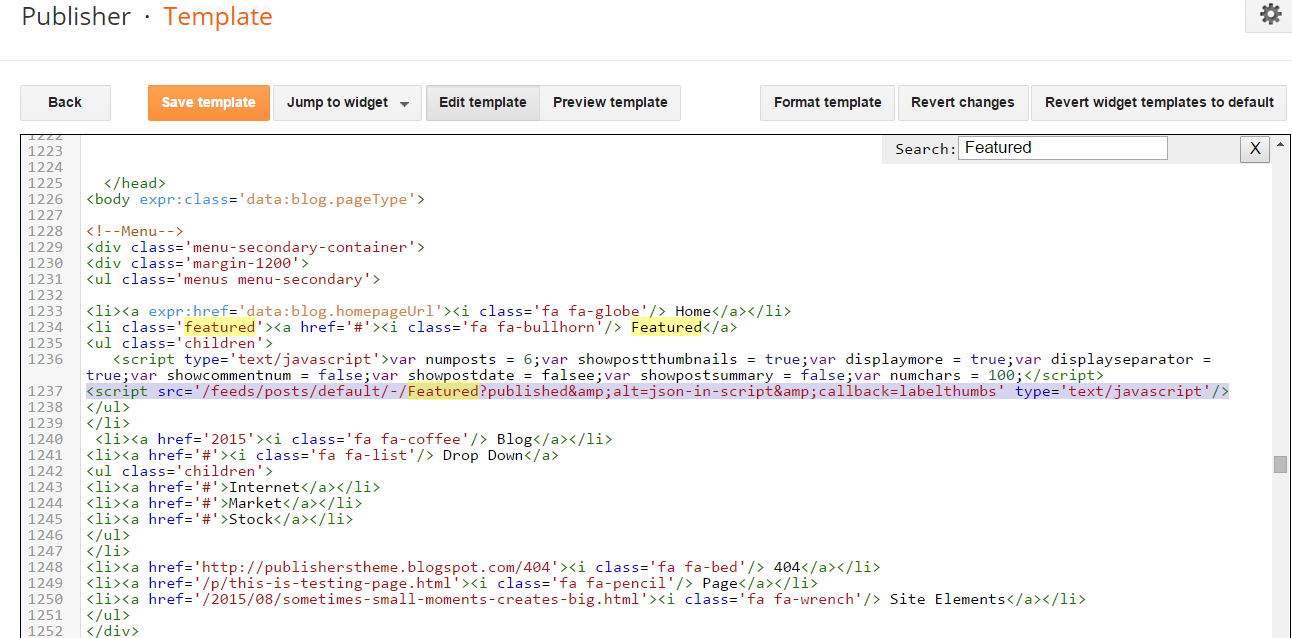Expand the Jump to widget dropdown
The height and width of the screenshot is (638, 1292).
tap(348, 102)
